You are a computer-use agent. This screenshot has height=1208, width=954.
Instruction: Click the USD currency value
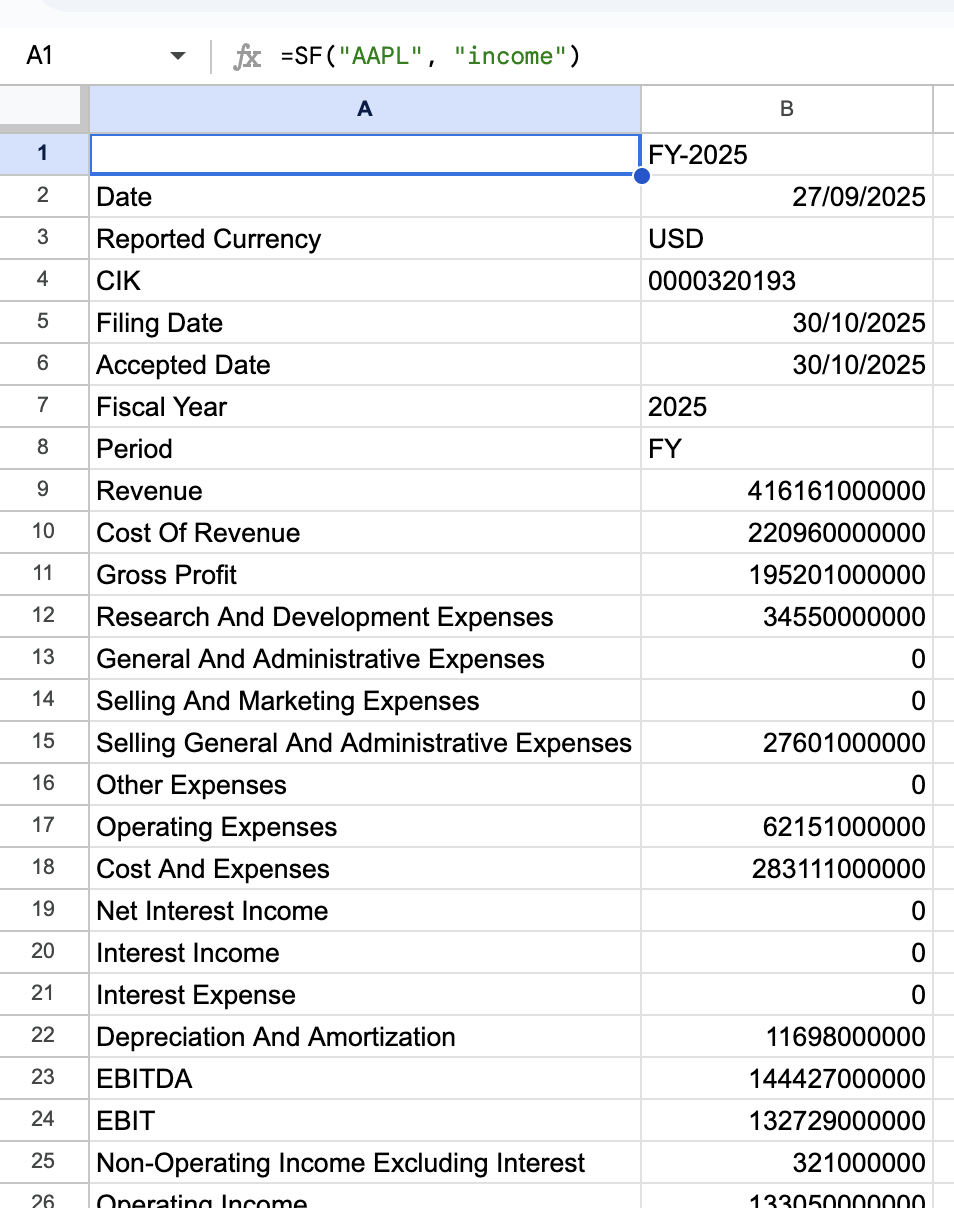click(786, 238)
